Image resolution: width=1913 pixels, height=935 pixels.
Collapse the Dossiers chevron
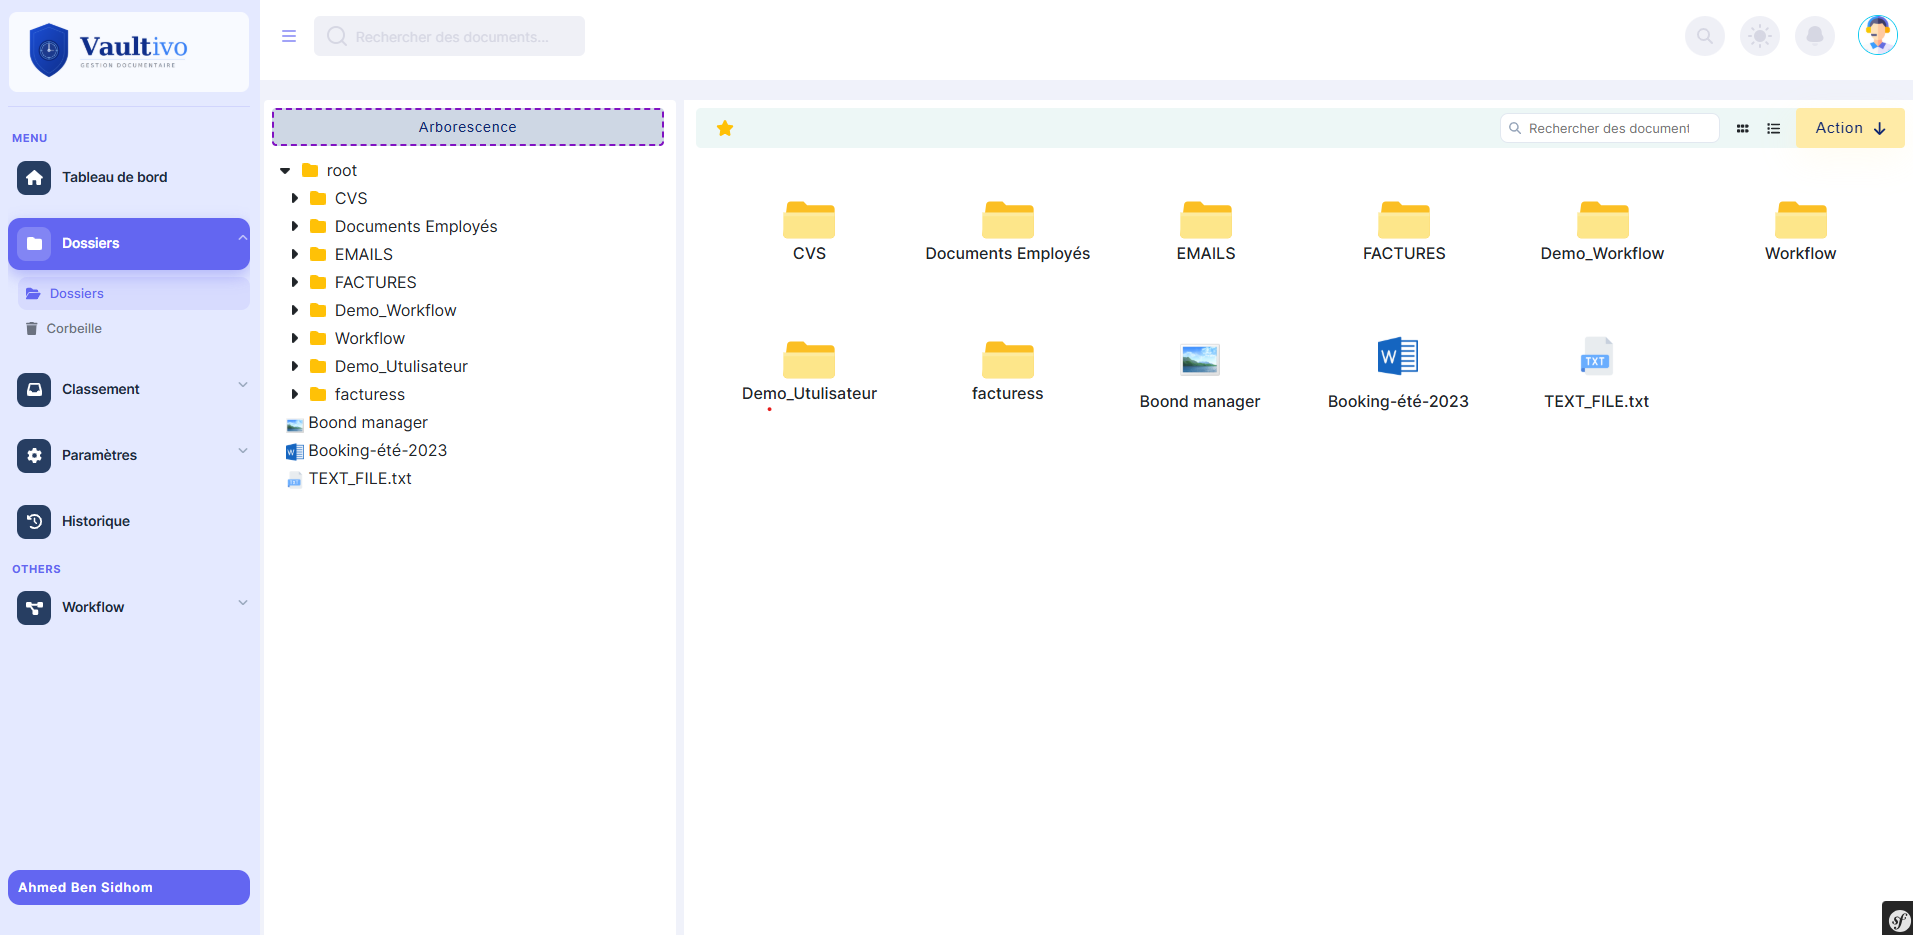tap(242, 238)
